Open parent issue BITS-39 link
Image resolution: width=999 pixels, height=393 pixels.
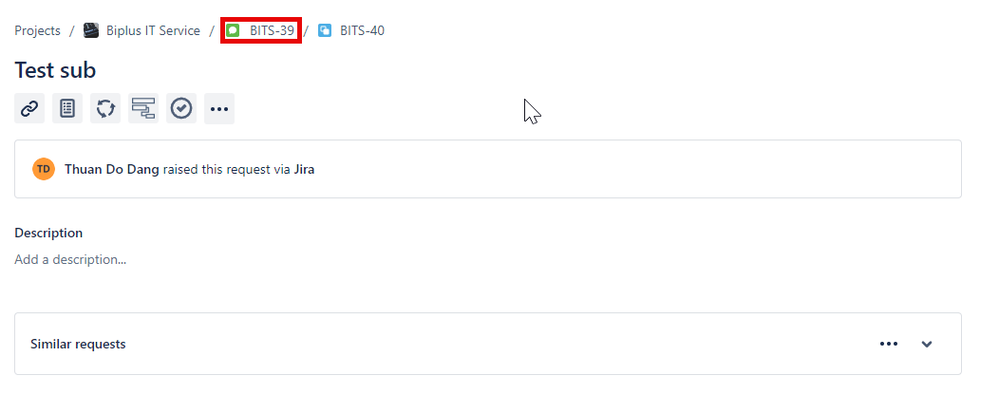pos(272,31)
